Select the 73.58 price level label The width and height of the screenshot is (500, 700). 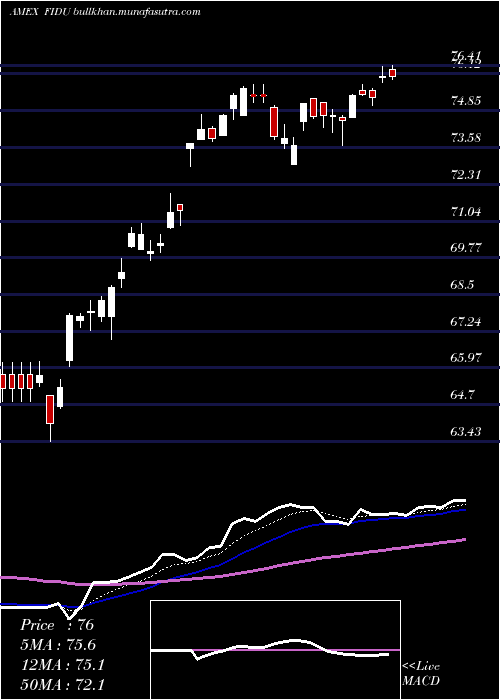pyautogui.click(x=467, y=138)
